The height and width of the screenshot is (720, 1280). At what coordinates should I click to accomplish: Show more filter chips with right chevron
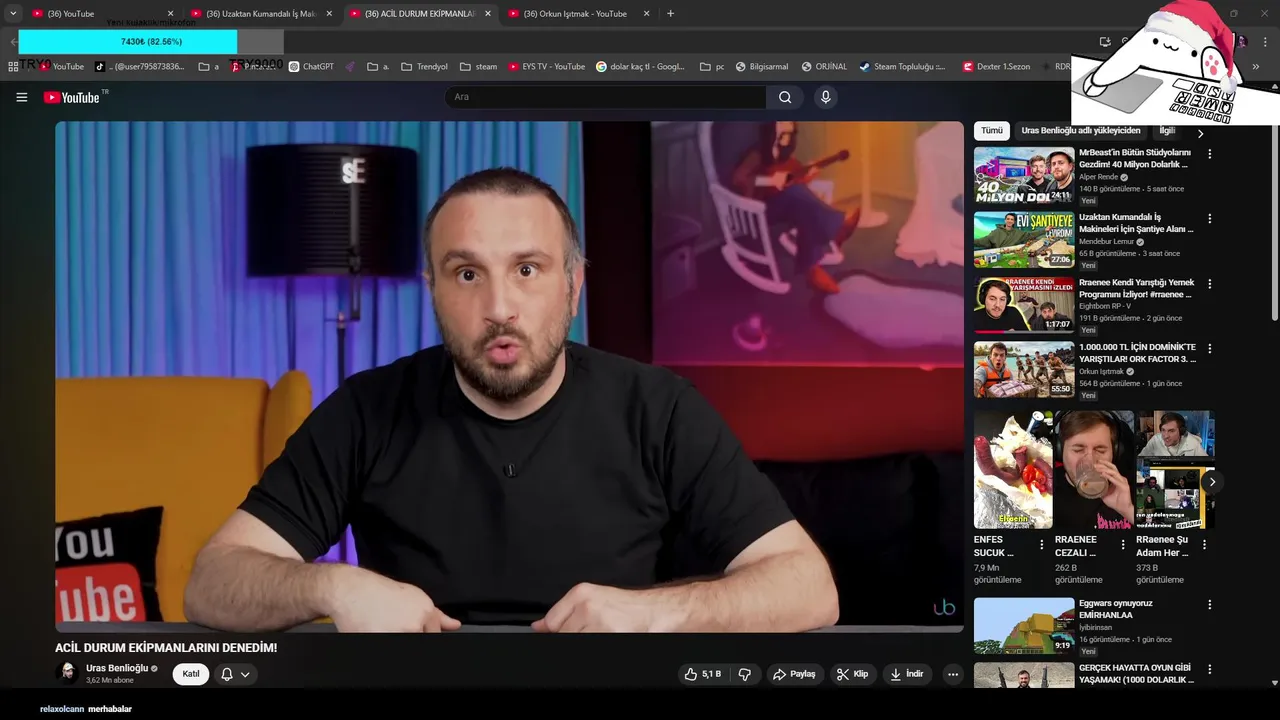[x=1200, y=133]
